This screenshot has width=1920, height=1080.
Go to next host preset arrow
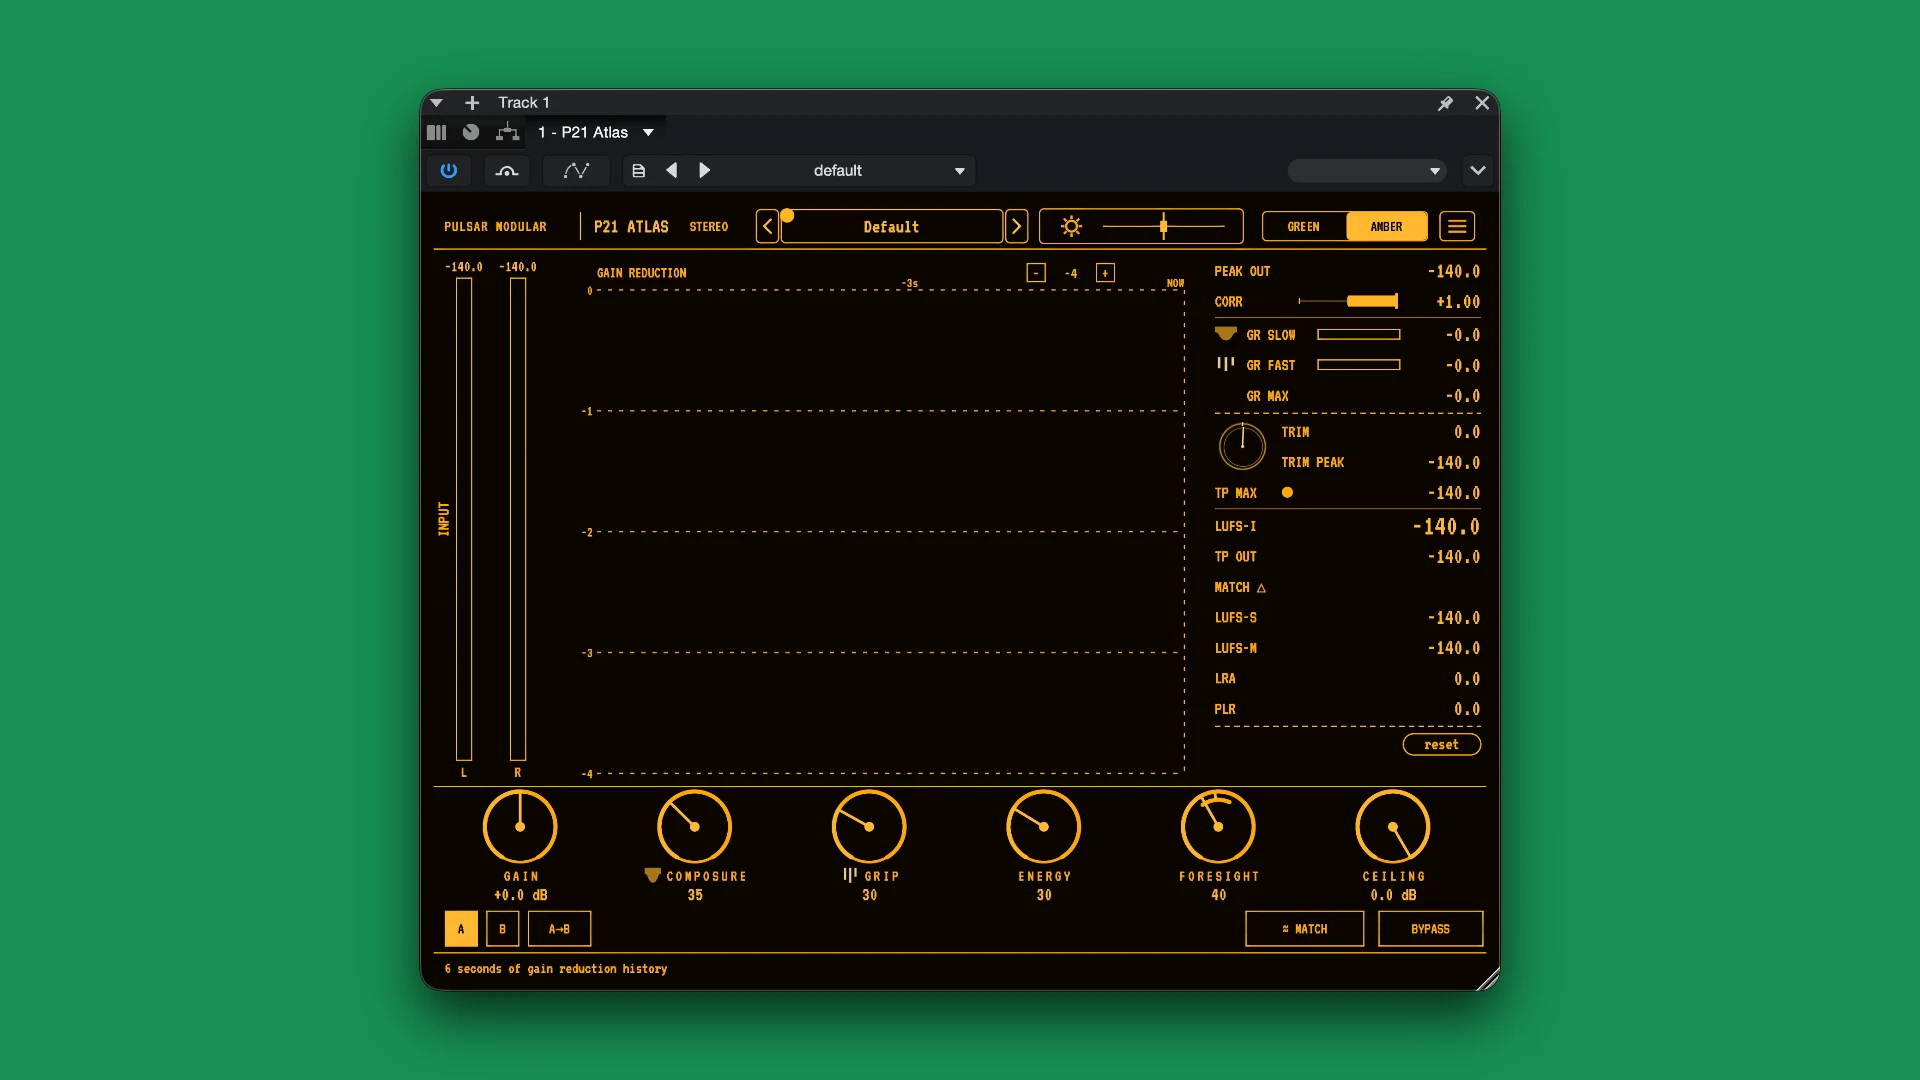pyautogui.click(x=704, y=171)
